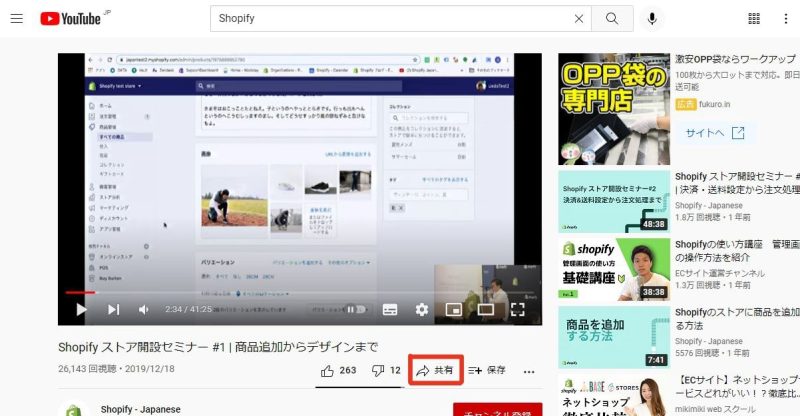Open the mikimiki web スクール channel name

[x=715, y=409]
